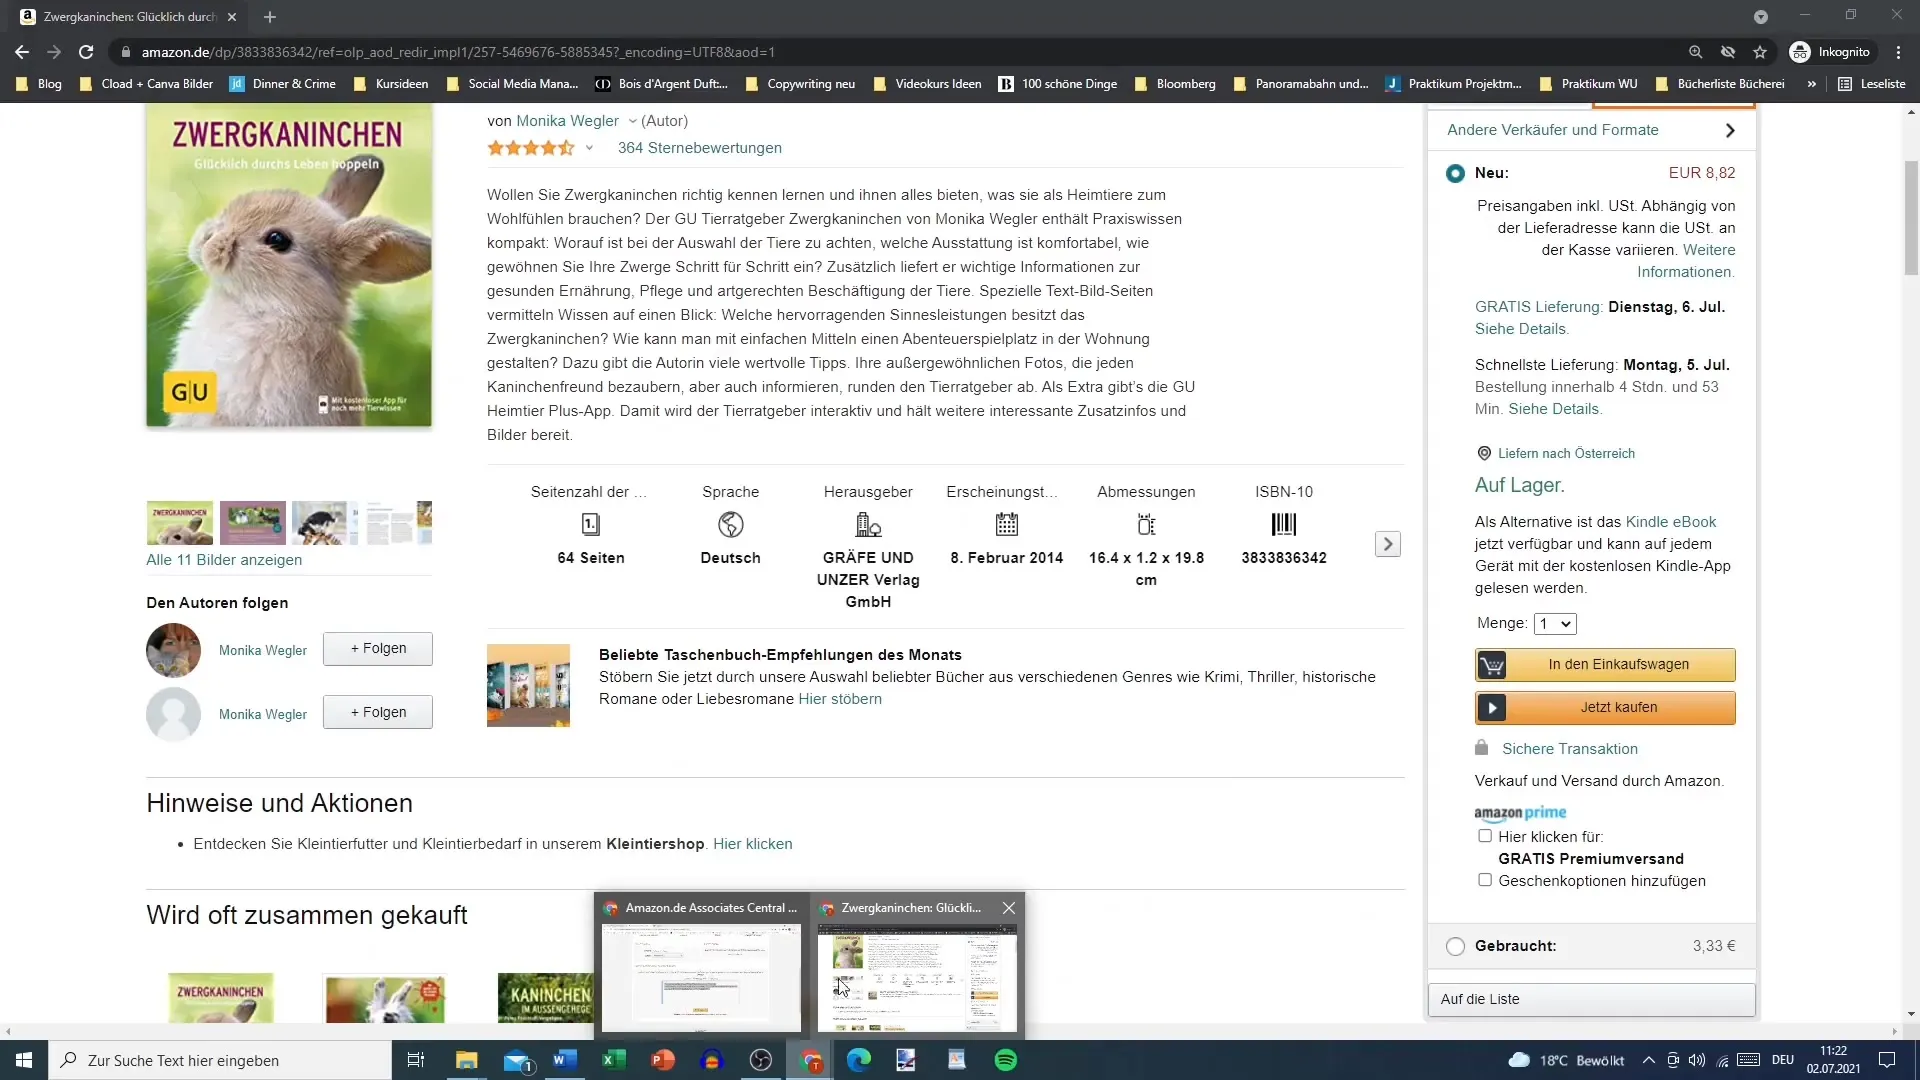Bookmark this page with star icon

point(1760,52)
